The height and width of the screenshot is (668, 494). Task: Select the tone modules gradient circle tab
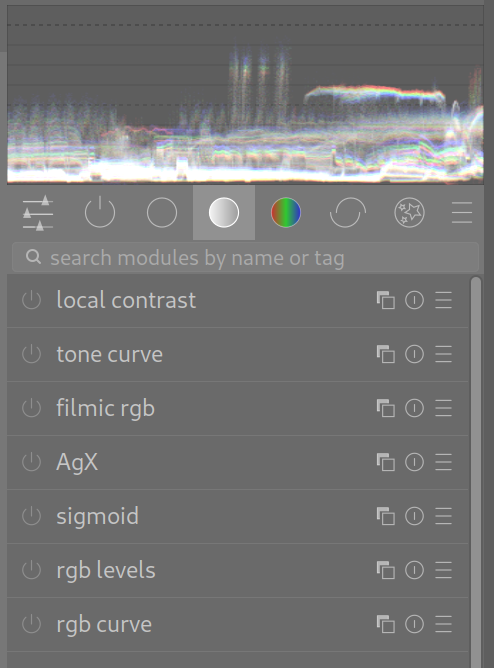coord(224,212)
